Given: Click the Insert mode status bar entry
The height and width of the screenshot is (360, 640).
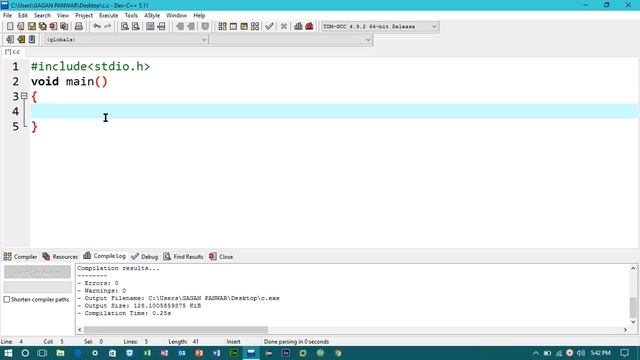Looking at the screenshot, I should [233, 342].
